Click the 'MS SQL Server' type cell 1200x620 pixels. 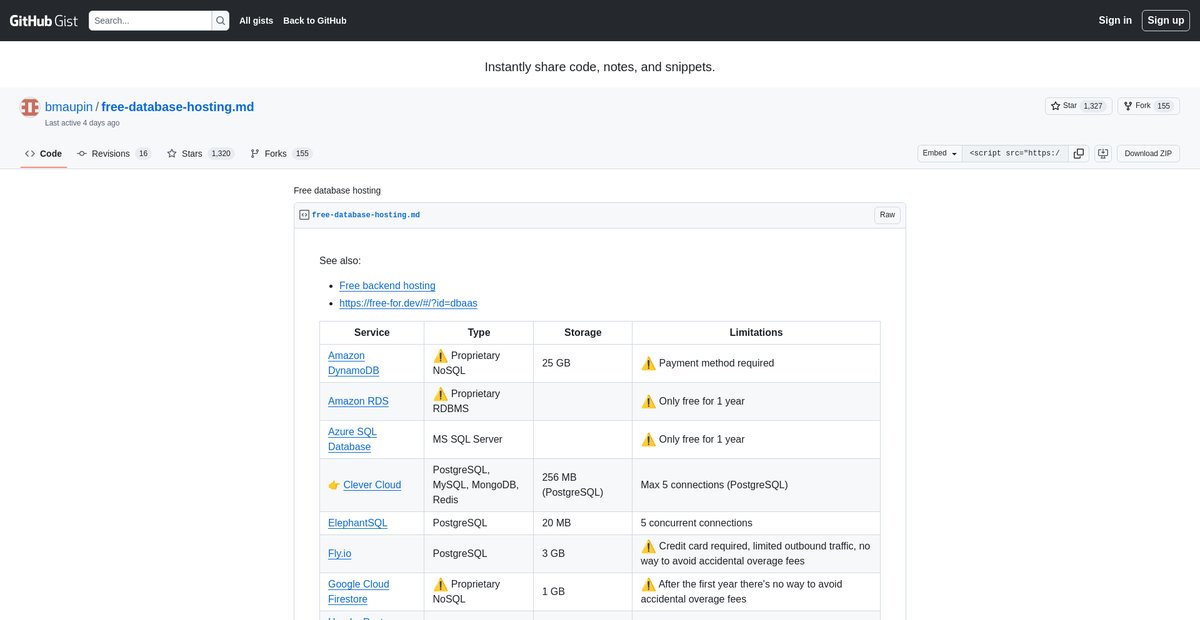479,439
